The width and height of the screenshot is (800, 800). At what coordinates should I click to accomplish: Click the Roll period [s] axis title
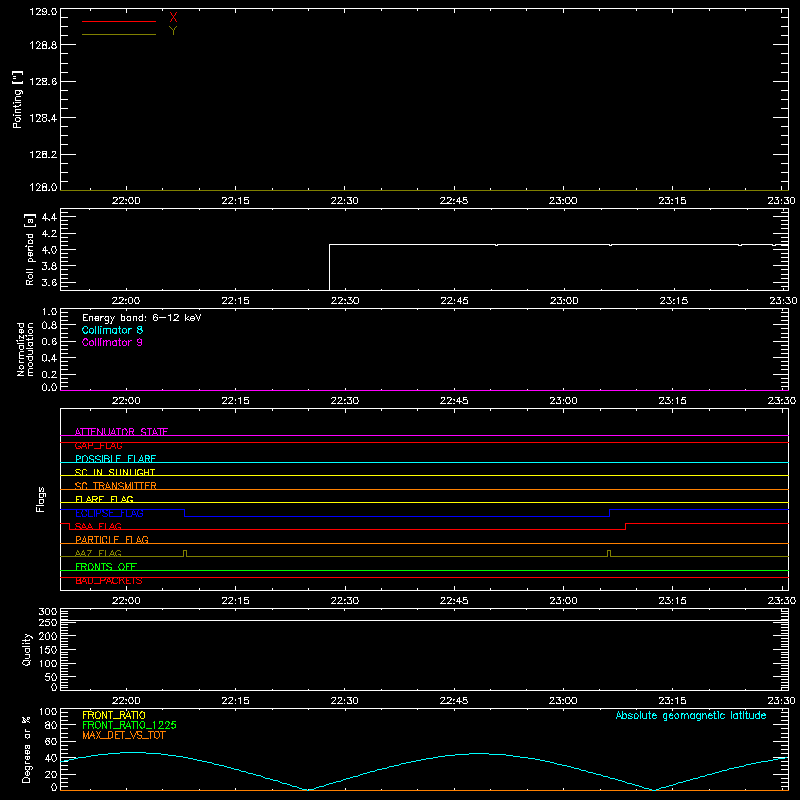(x=30, y=249)
